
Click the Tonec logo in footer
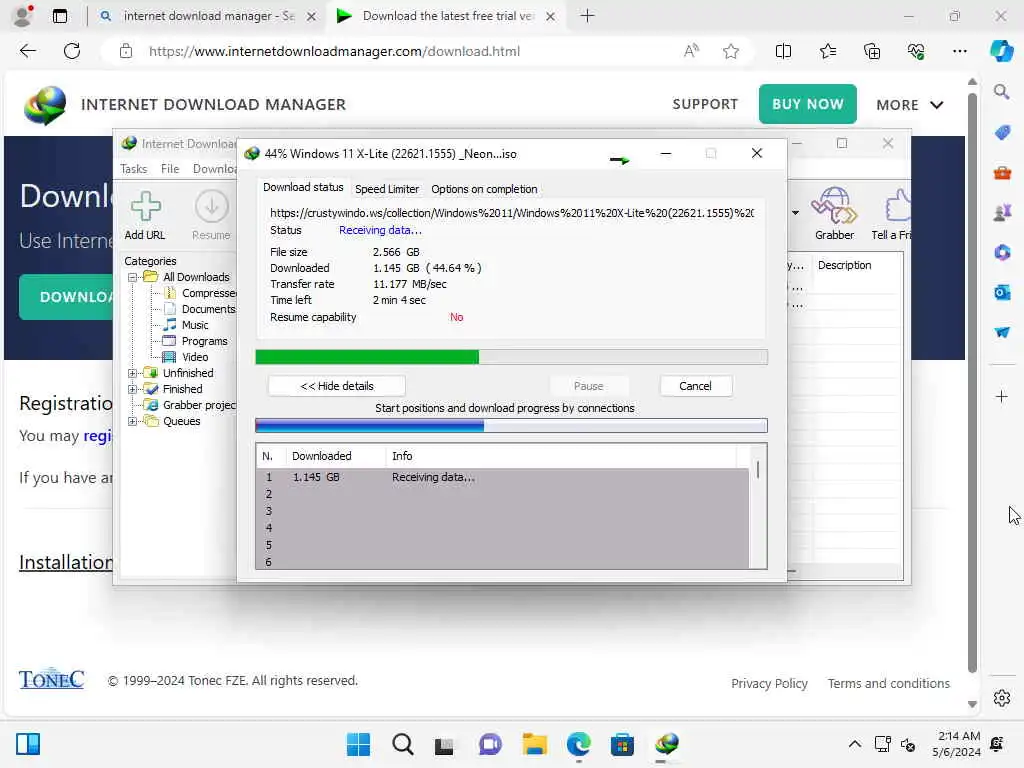coord(51,680)
